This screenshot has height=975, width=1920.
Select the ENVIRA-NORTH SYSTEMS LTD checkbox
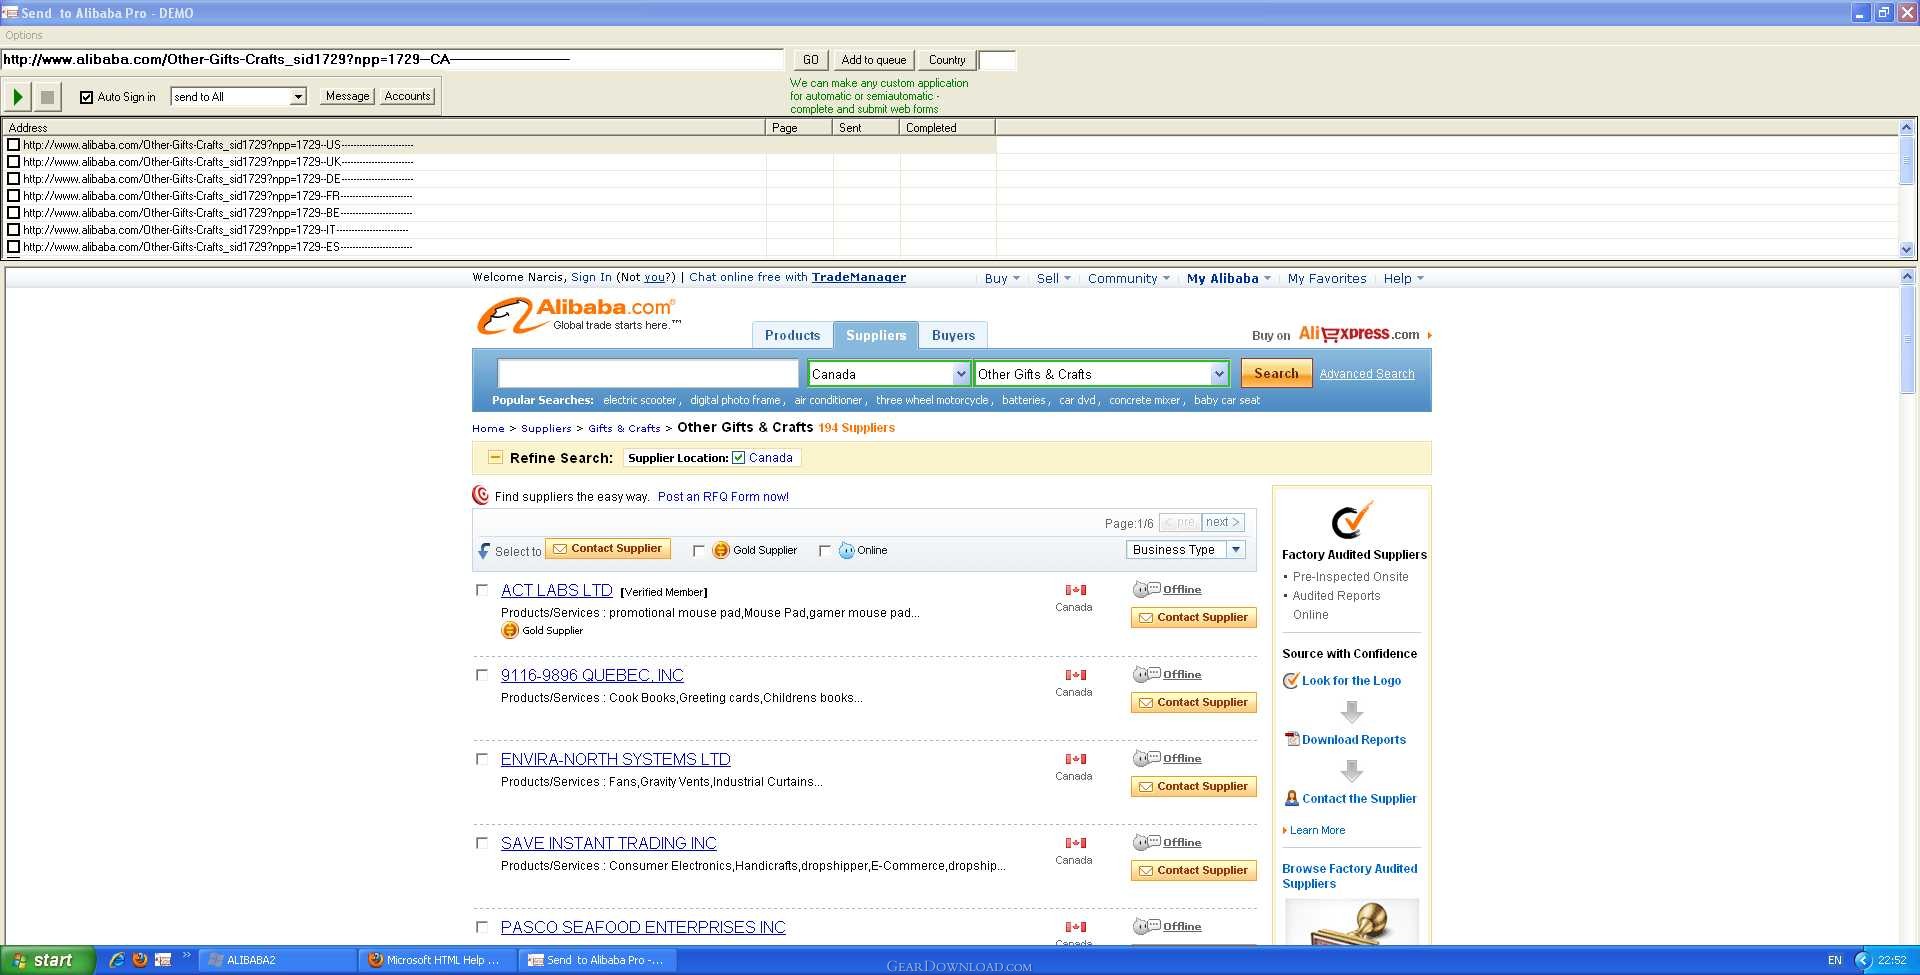pos(481,759)
